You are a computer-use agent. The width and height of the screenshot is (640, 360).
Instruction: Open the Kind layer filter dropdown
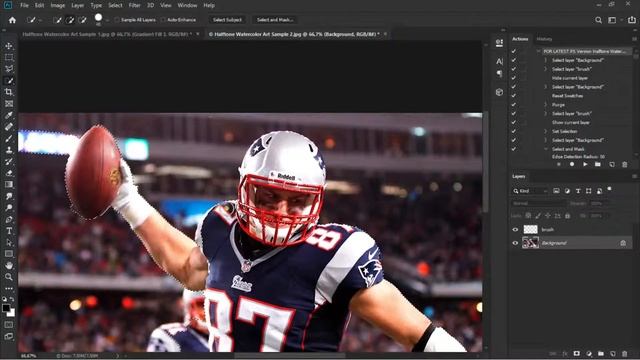[x=530, y=191]
